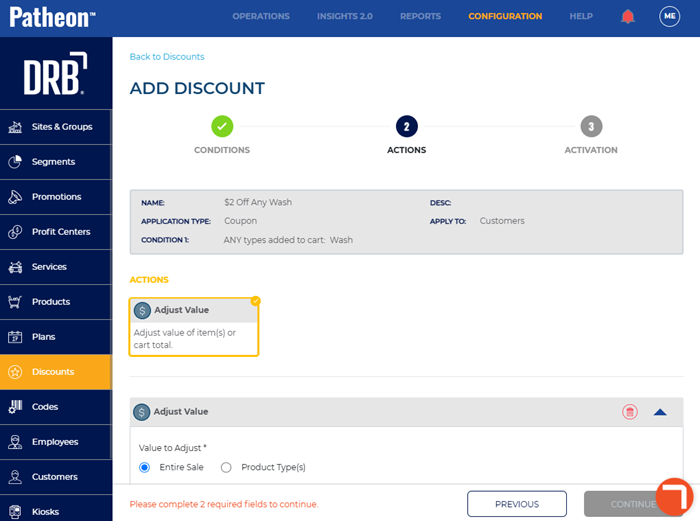Click the Segments pie chart icon
This screenshot has height=521, width=700.
(x=15, y=162)
